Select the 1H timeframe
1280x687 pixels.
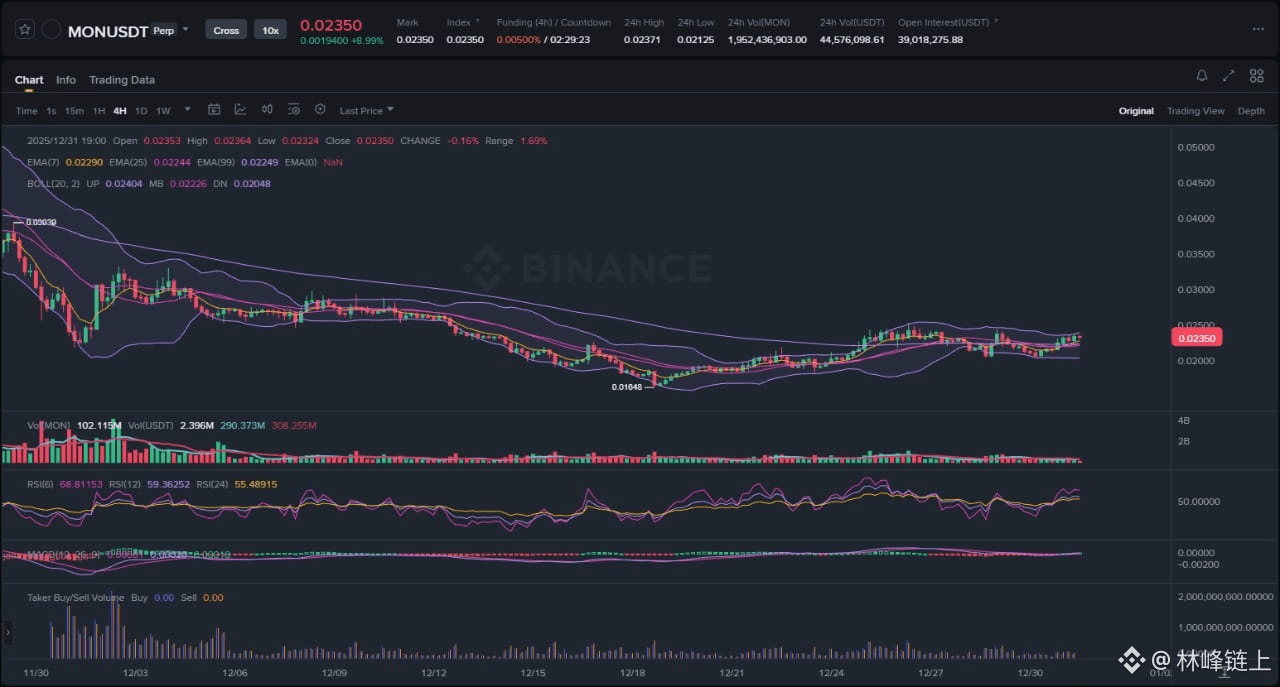pos(99,111)
